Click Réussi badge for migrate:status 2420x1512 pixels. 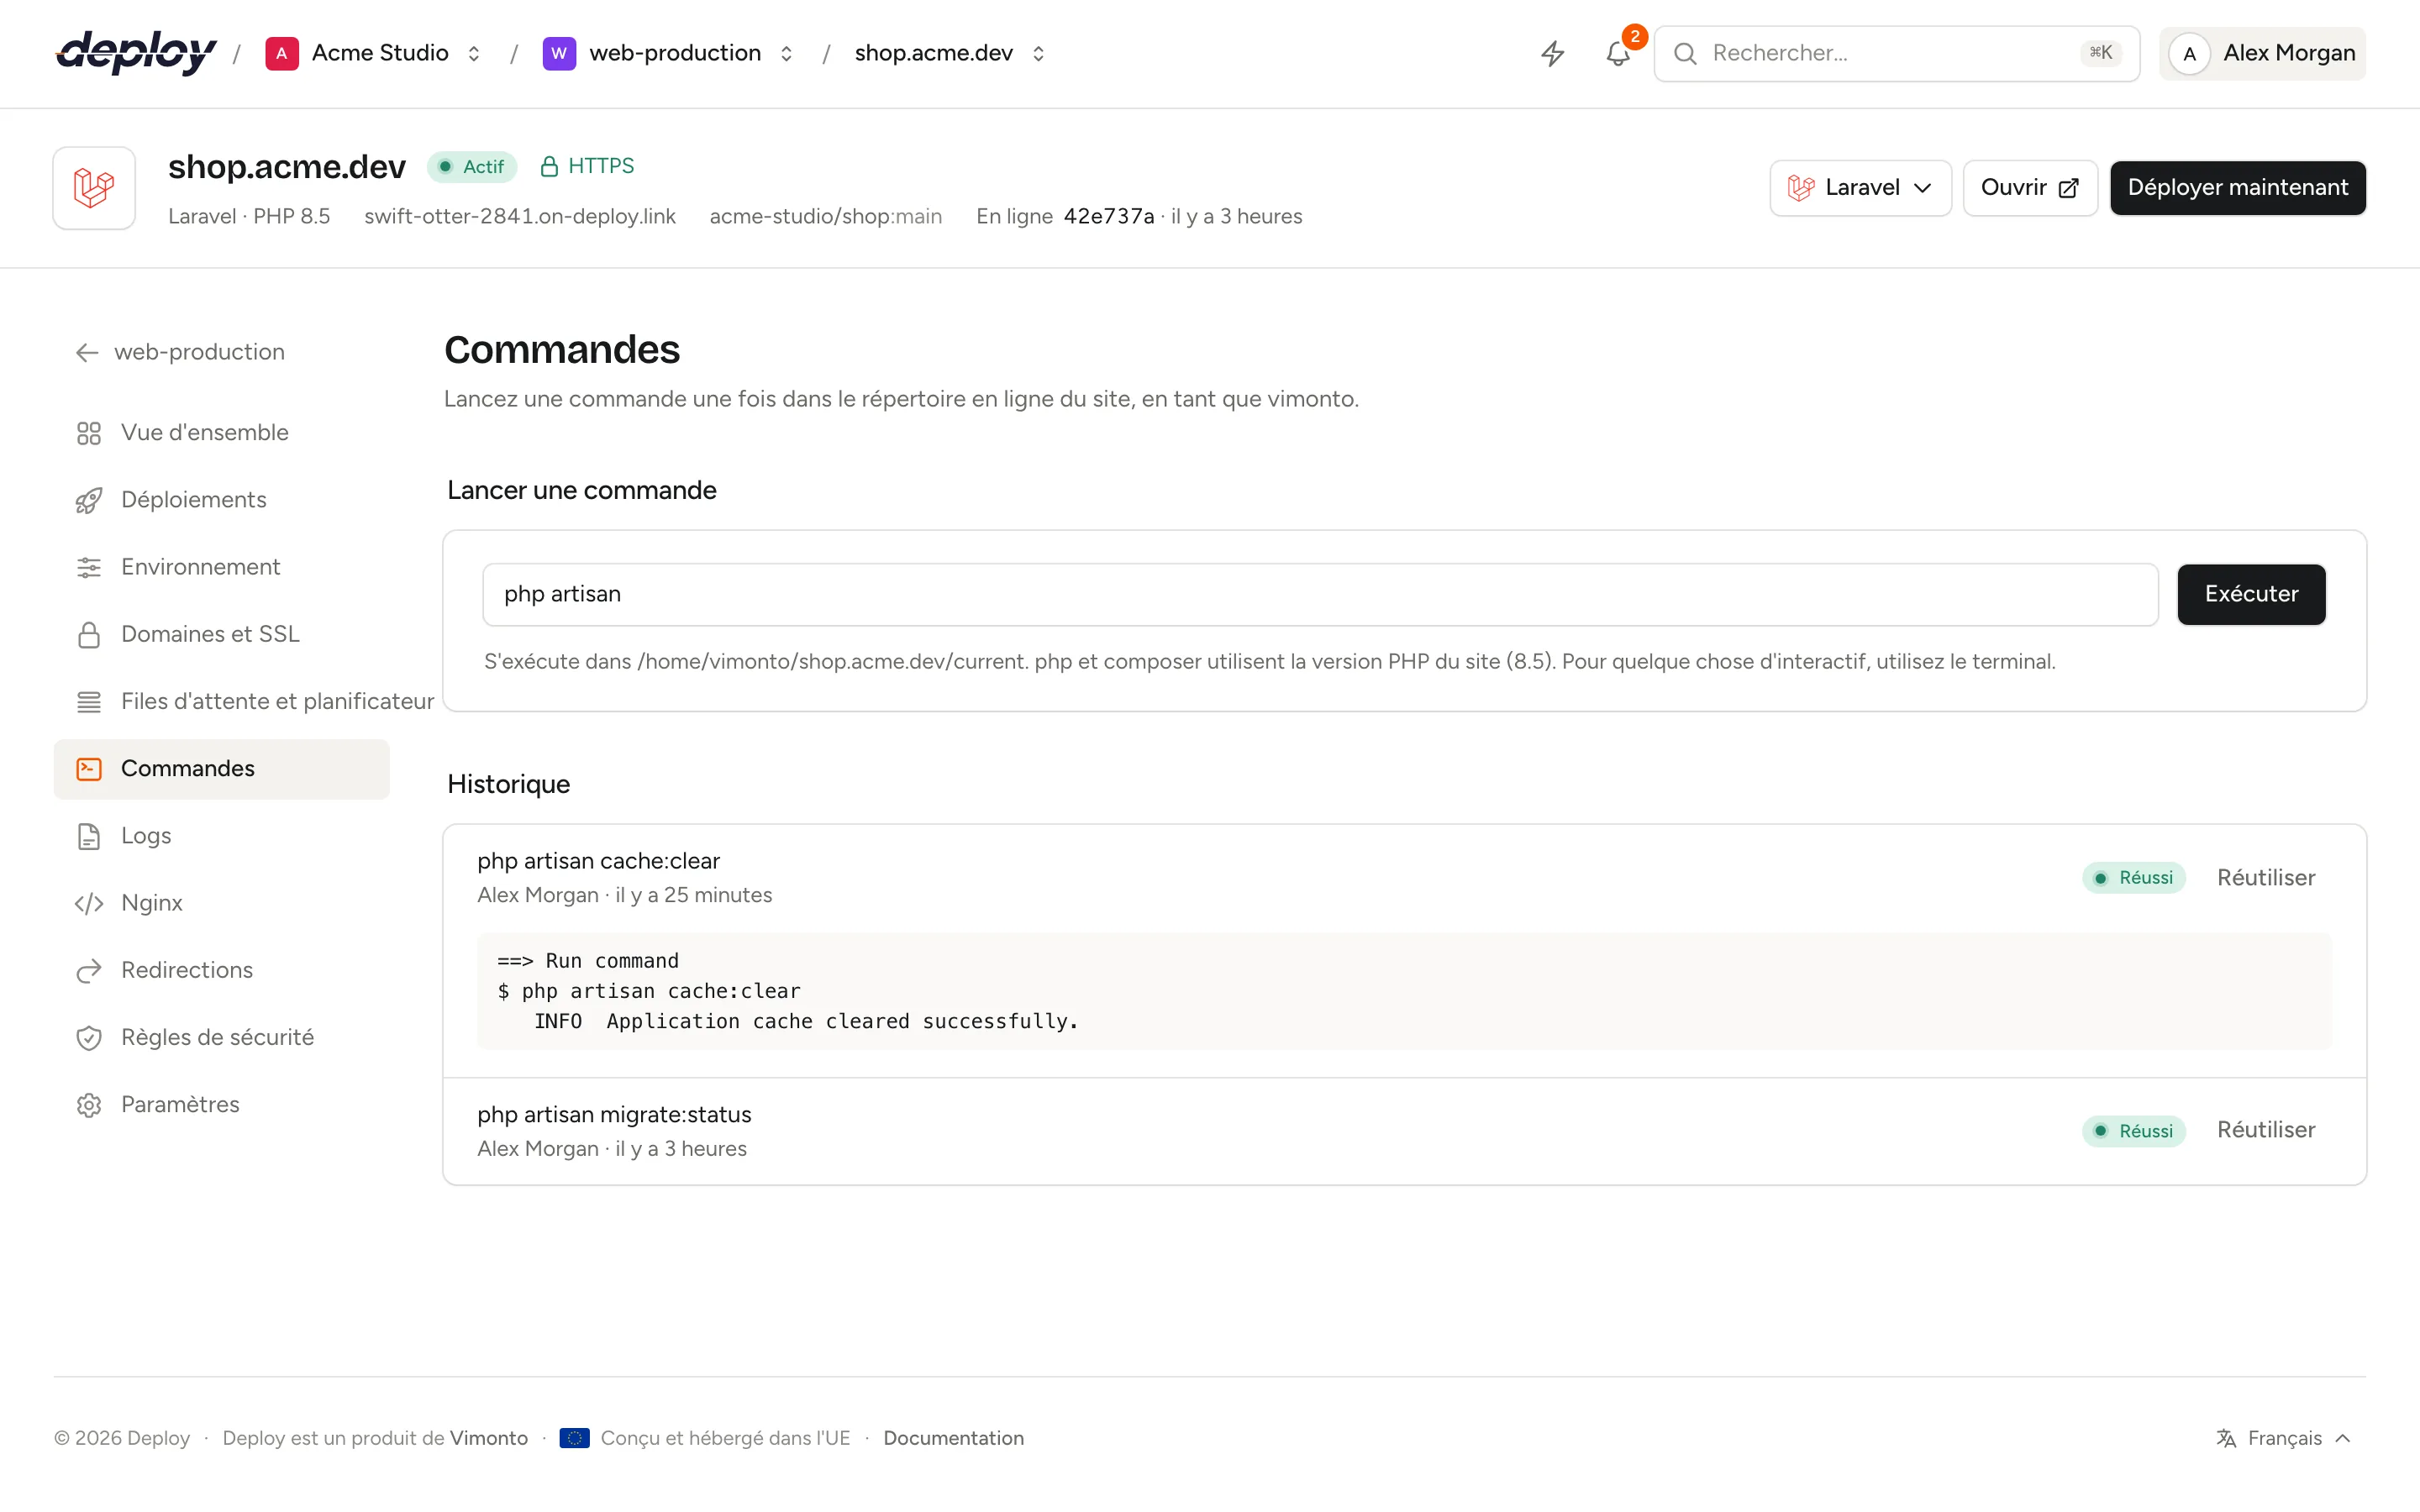pos(2134,1131)
